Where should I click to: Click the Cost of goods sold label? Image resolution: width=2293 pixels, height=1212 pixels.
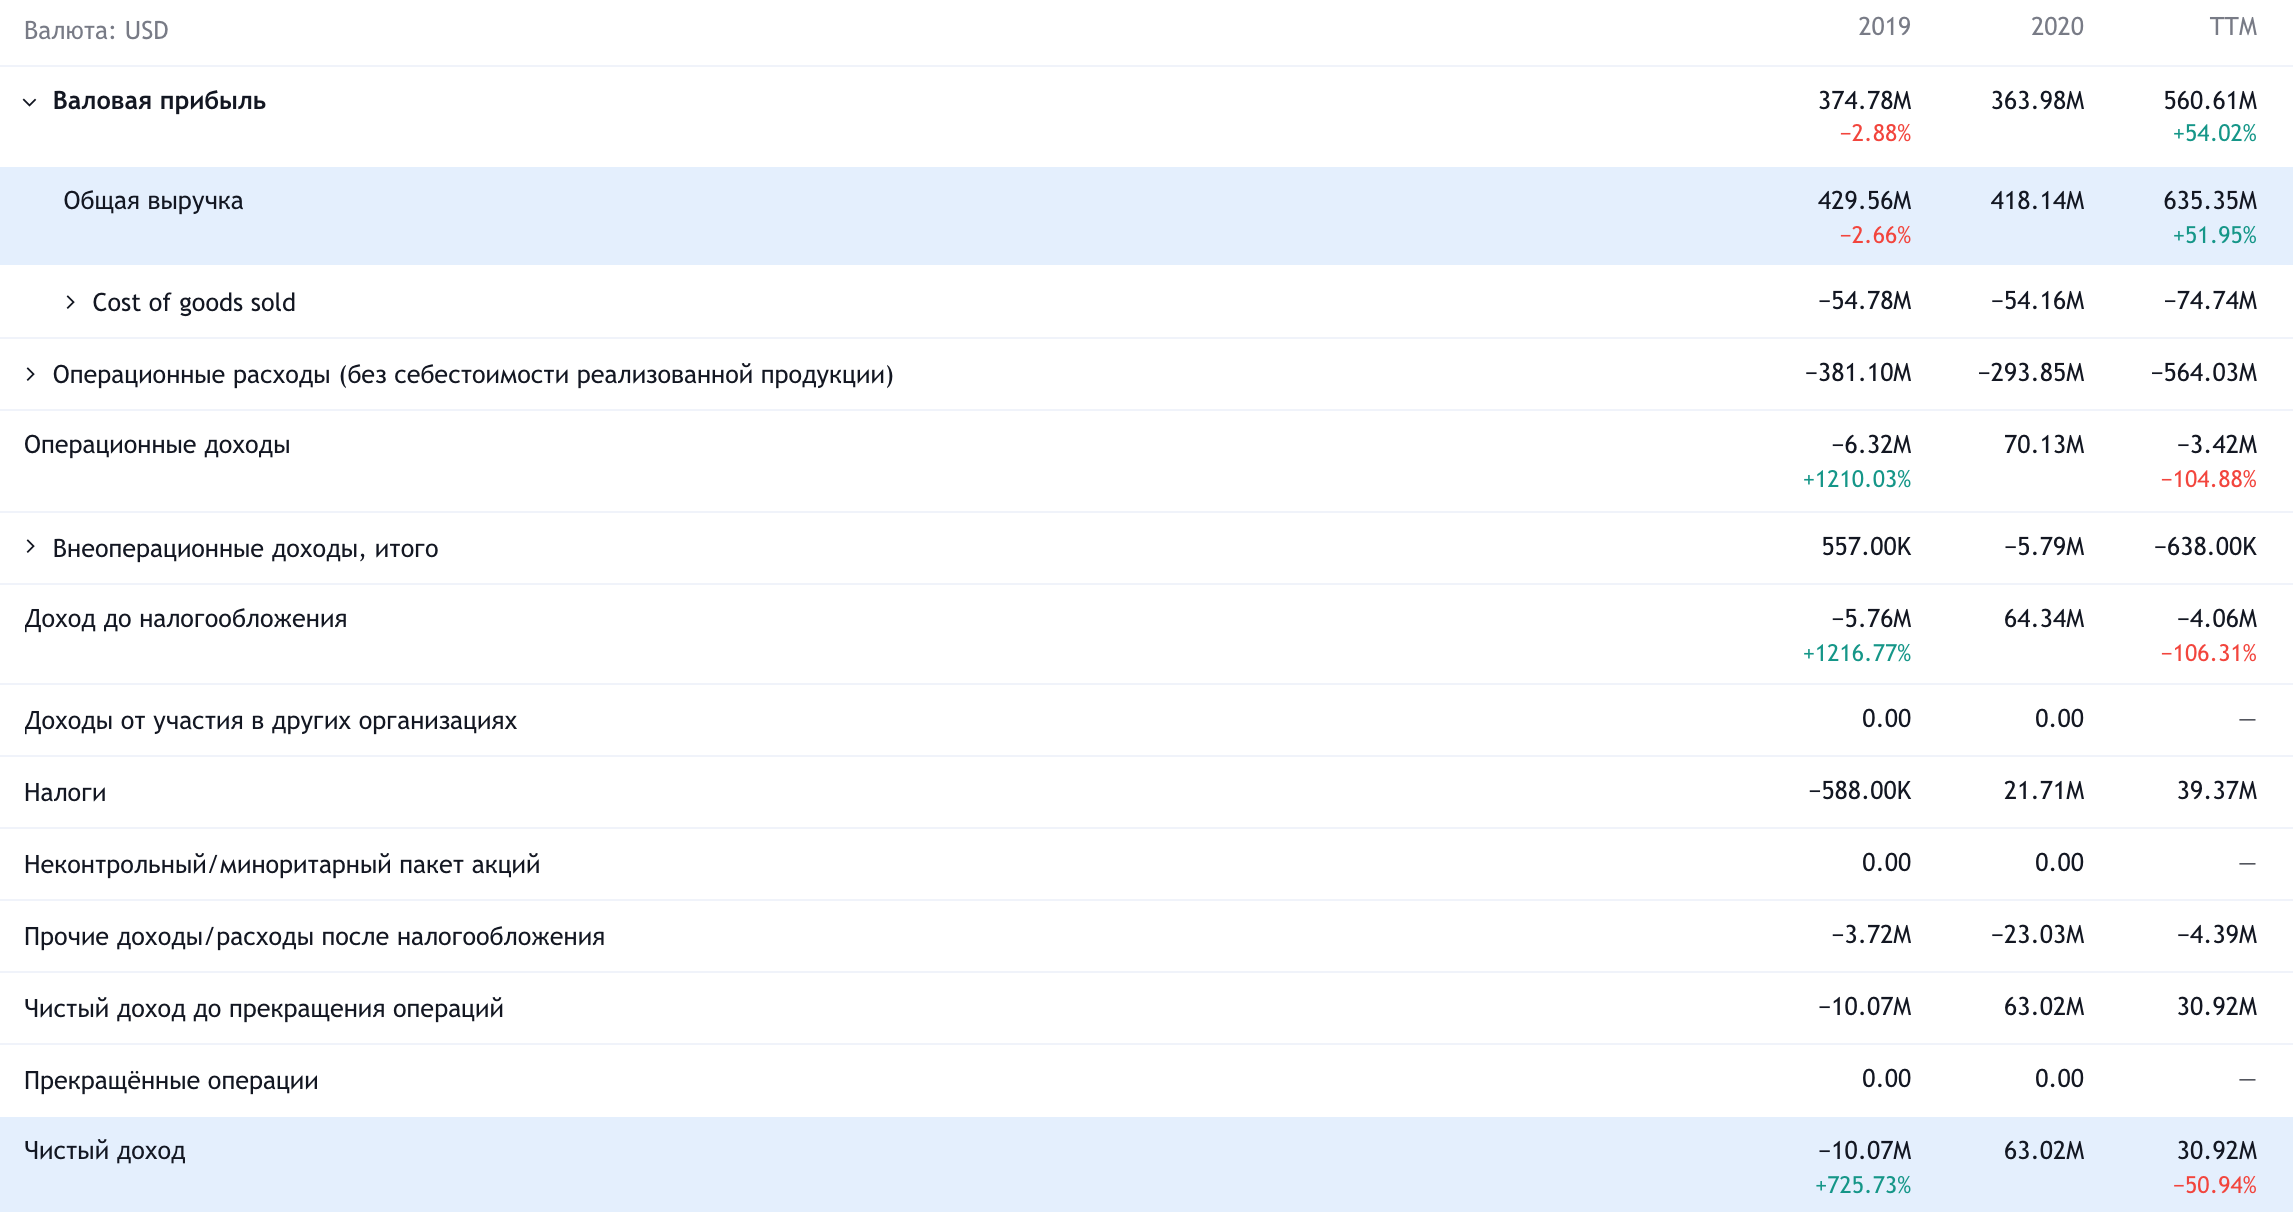194,302
